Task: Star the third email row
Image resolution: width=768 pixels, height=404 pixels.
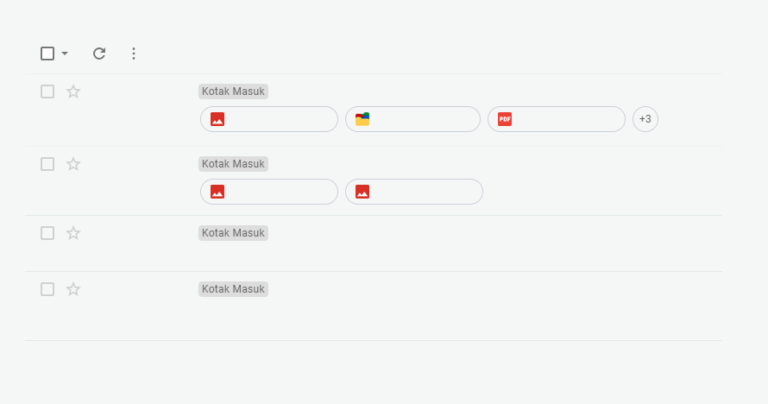Action: (x=73, y=233)
